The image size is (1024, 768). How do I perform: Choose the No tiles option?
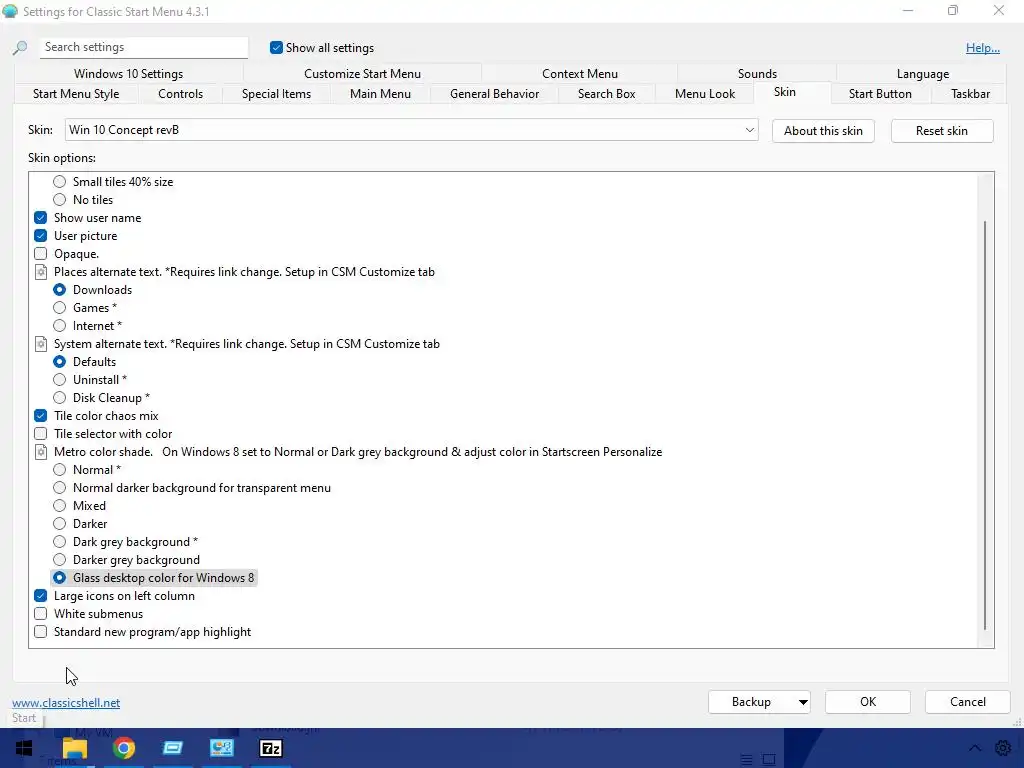click(x=59, y=200)
